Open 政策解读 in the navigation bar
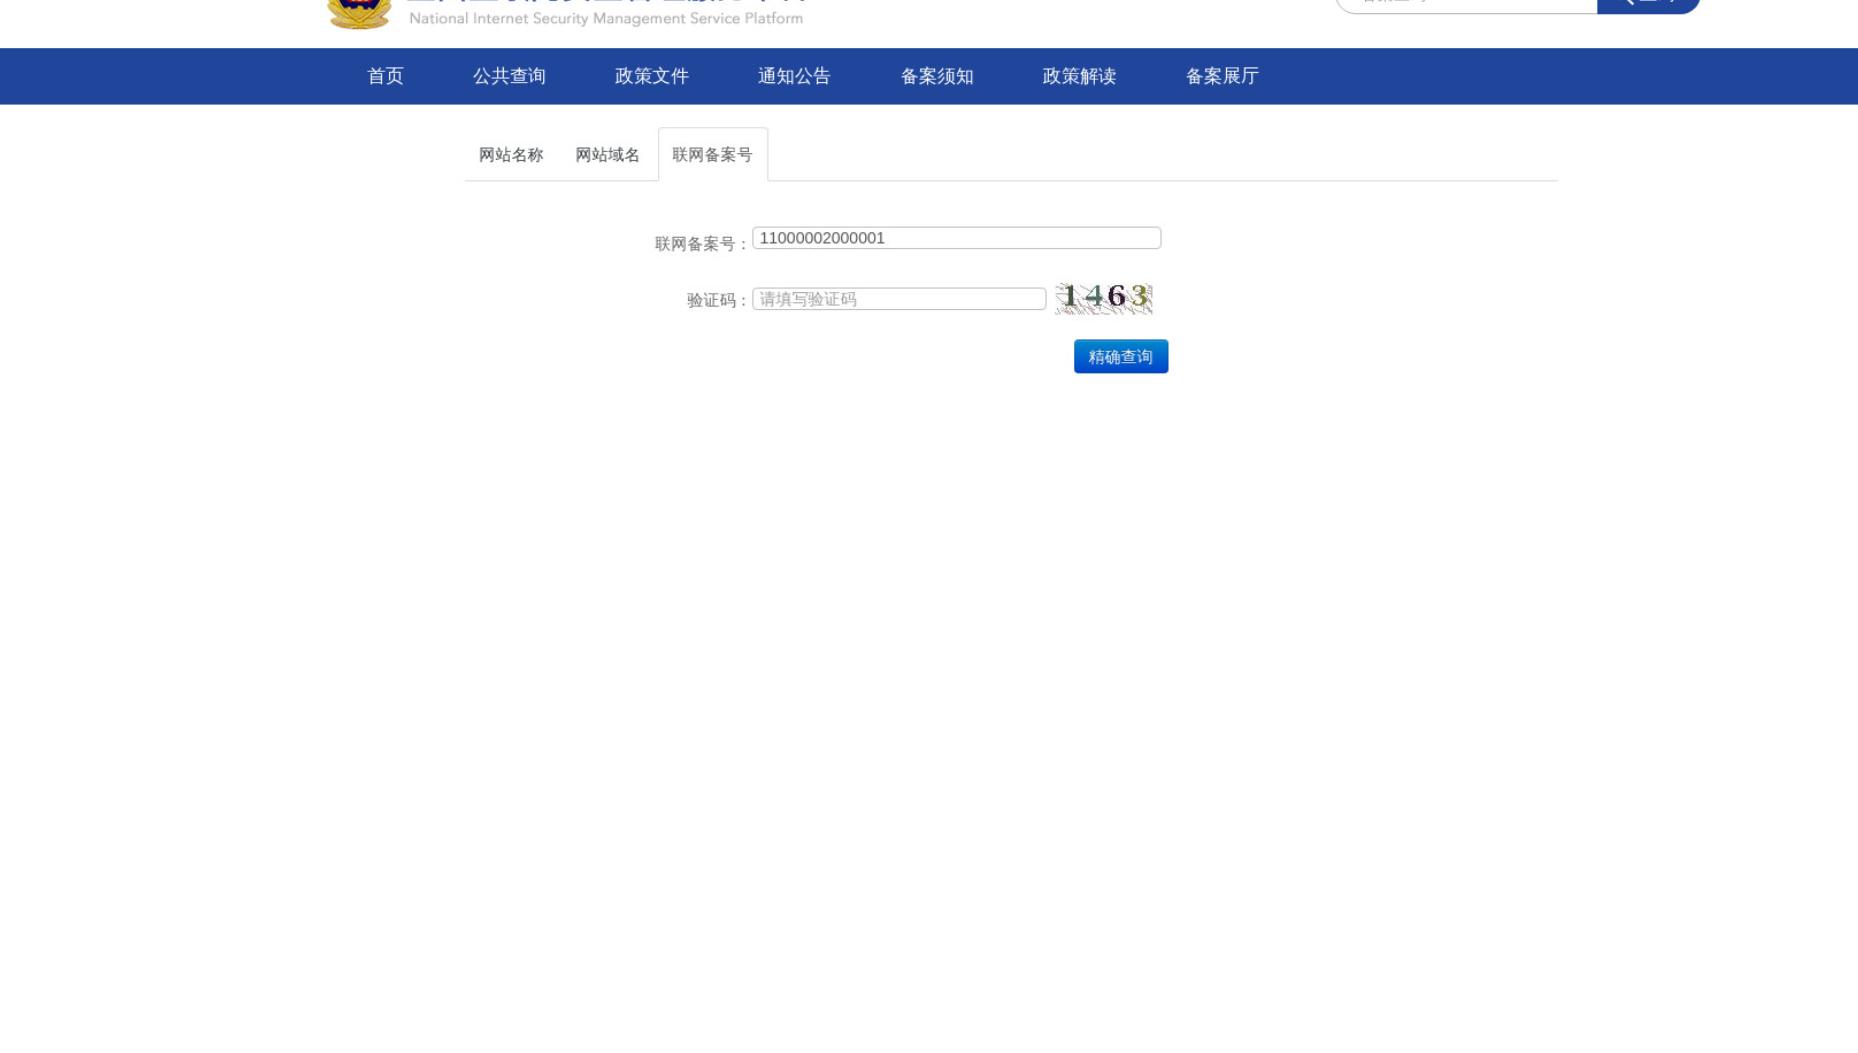Image resolution: width=1858 pixels, height=1053 pixels. tap(1079, 76)
